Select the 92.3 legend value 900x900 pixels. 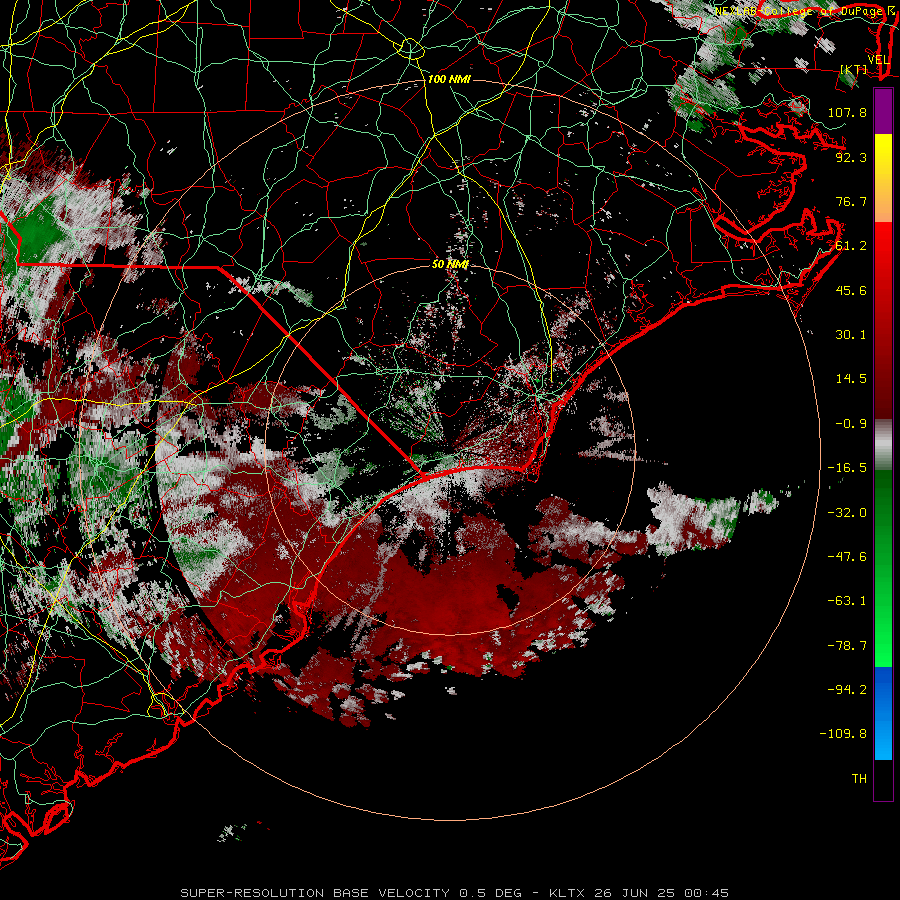point(851,157)
